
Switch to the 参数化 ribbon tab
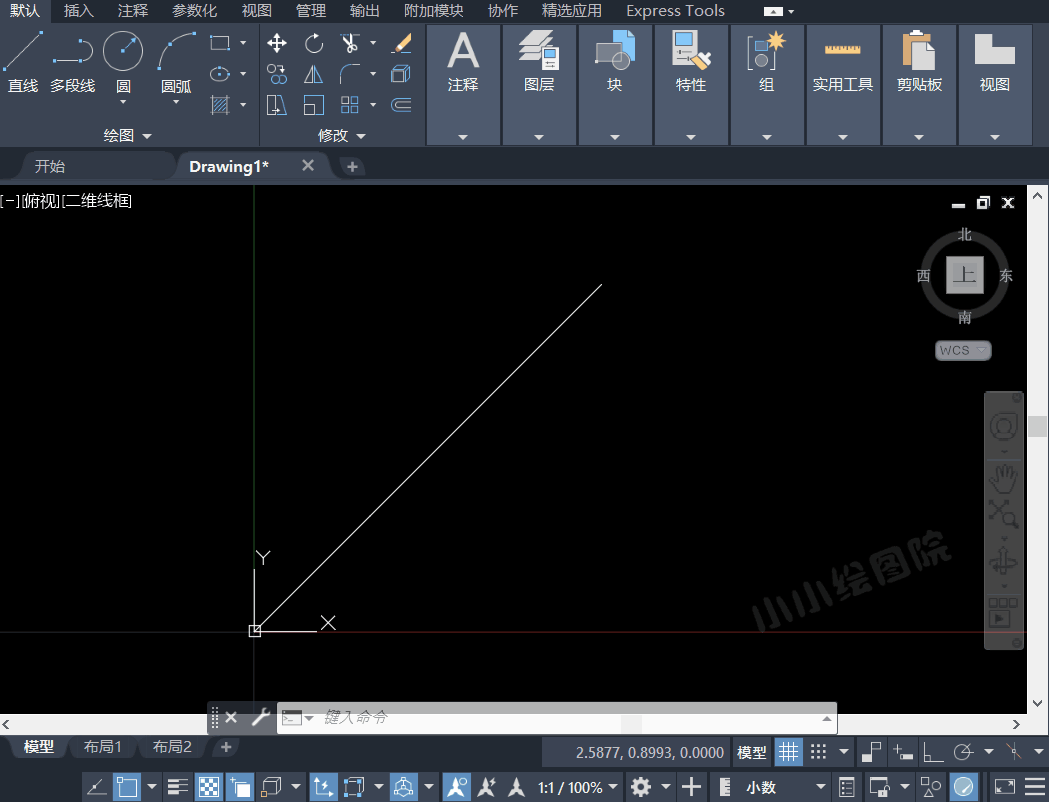(x=194, y=11)
